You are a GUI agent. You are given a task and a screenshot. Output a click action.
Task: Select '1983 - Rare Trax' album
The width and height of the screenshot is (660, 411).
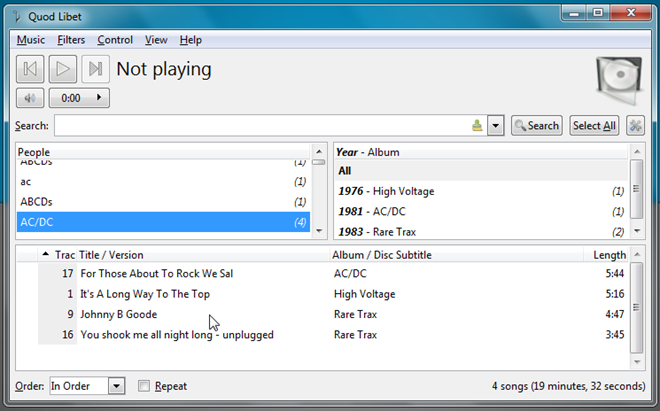pyautogui.click(x=481, y=232)
